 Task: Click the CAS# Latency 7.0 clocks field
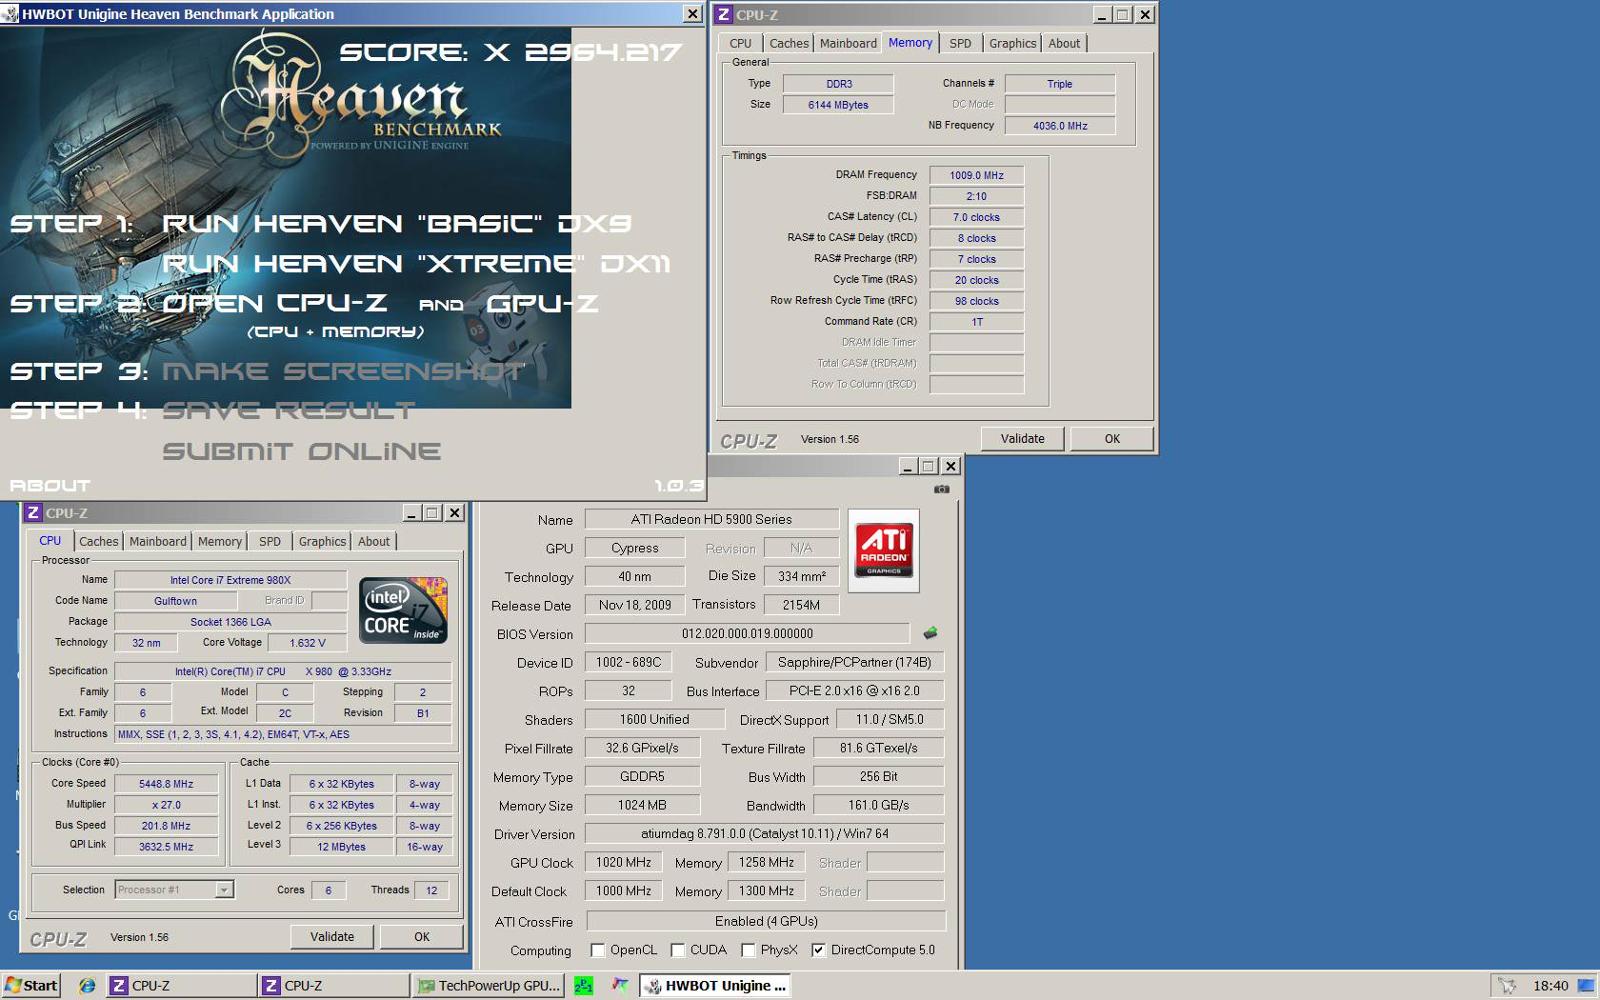pyautogui.click(x=976, y=217)
